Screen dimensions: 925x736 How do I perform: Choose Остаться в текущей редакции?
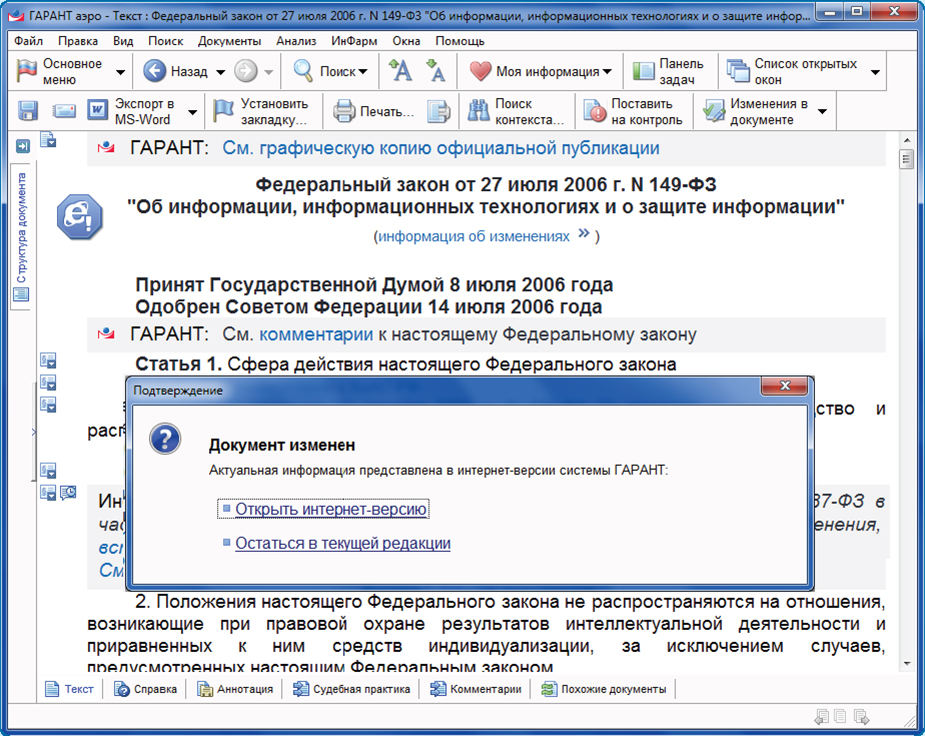click(342, 543)
